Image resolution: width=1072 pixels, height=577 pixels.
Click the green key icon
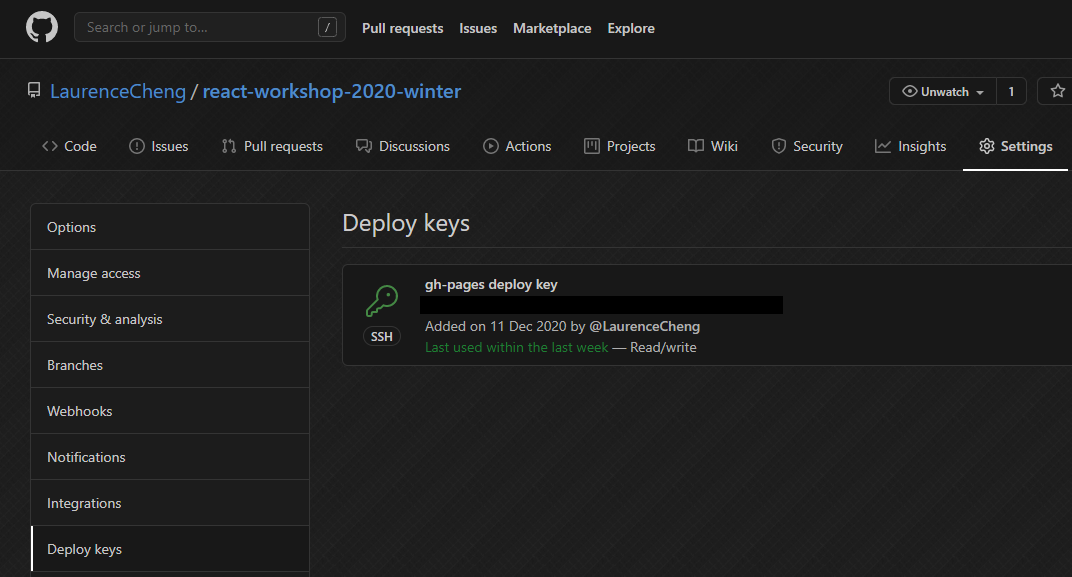(x=381, y=301)
